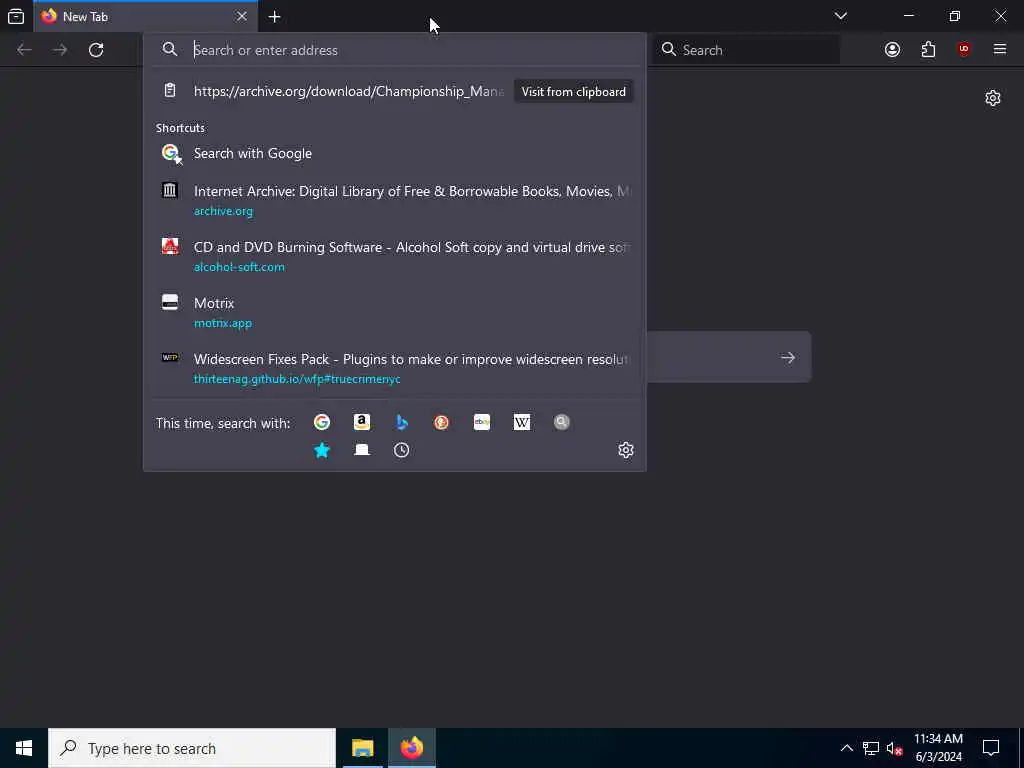Open Firefox View from the tab bar
The height and width of the screenshot is (768, 1024).
(x=16, y=16)
